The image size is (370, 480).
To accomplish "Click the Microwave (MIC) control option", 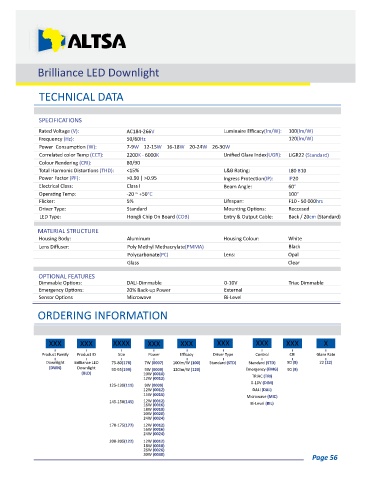I will 262,397.
